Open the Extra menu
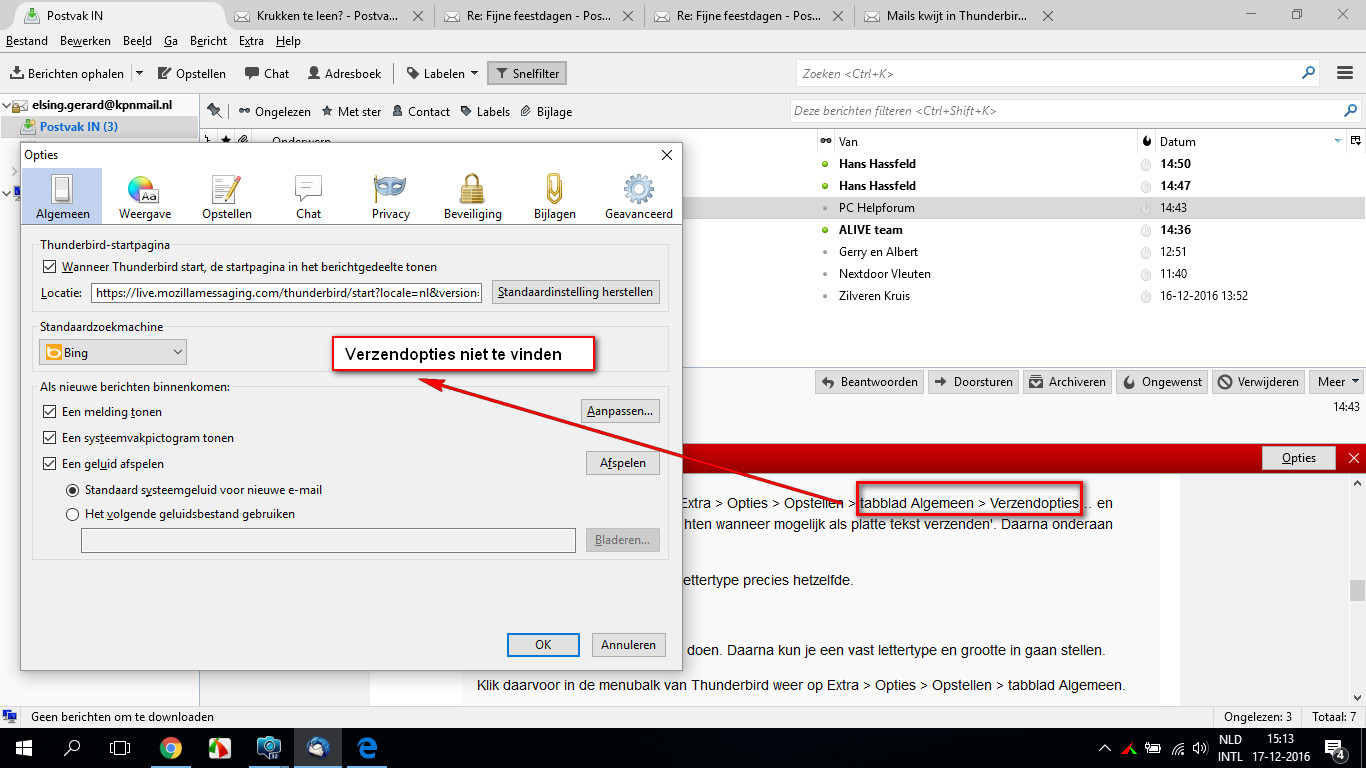The width and height of the screenshot is (1366, 768). click(x=251, y=41)
